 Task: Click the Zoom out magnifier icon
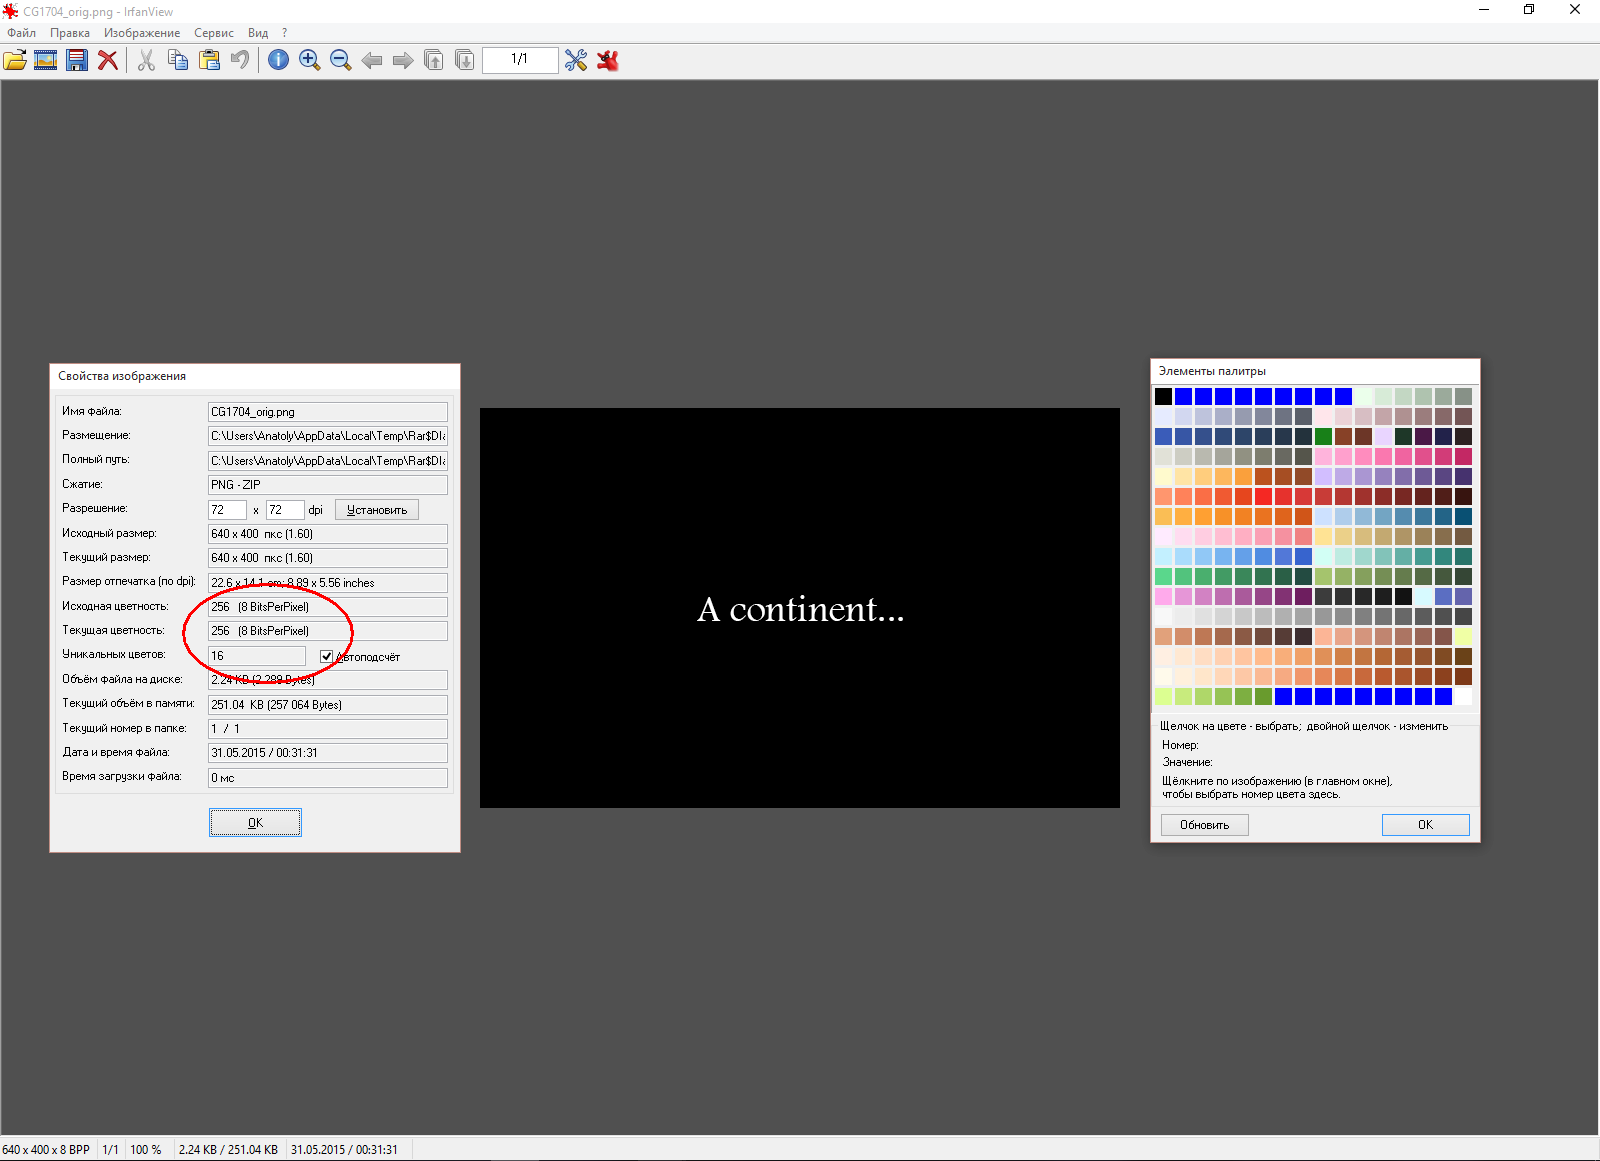tap(341, 60)
